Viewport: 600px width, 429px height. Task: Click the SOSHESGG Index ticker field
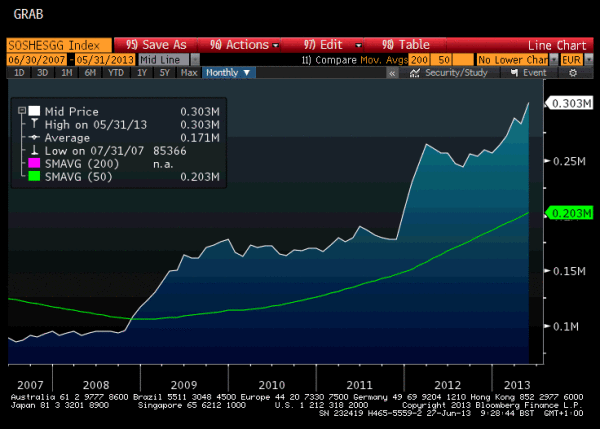pyautogui.click(x=59, y=46)
